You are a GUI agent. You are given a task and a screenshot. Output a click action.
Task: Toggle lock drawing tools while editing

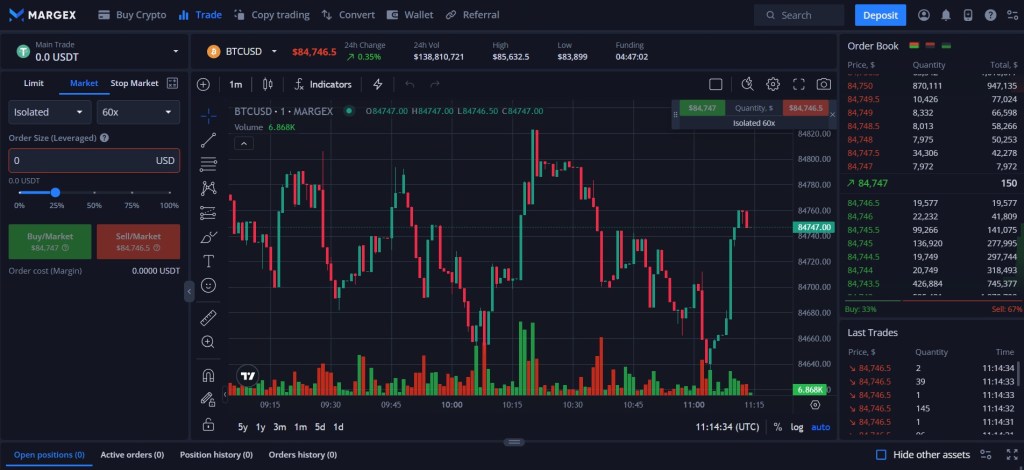[x=208, y=399]
